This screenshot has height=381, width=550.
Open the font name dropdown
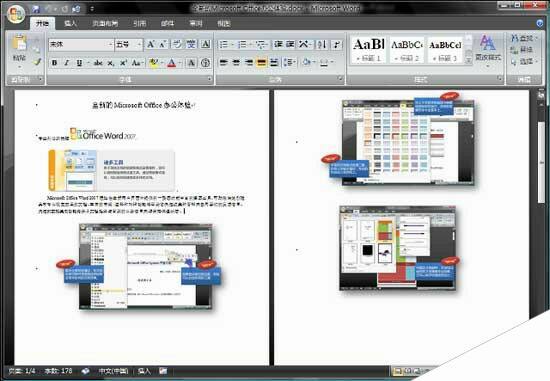pyautogui.click(x=110, y=45)
